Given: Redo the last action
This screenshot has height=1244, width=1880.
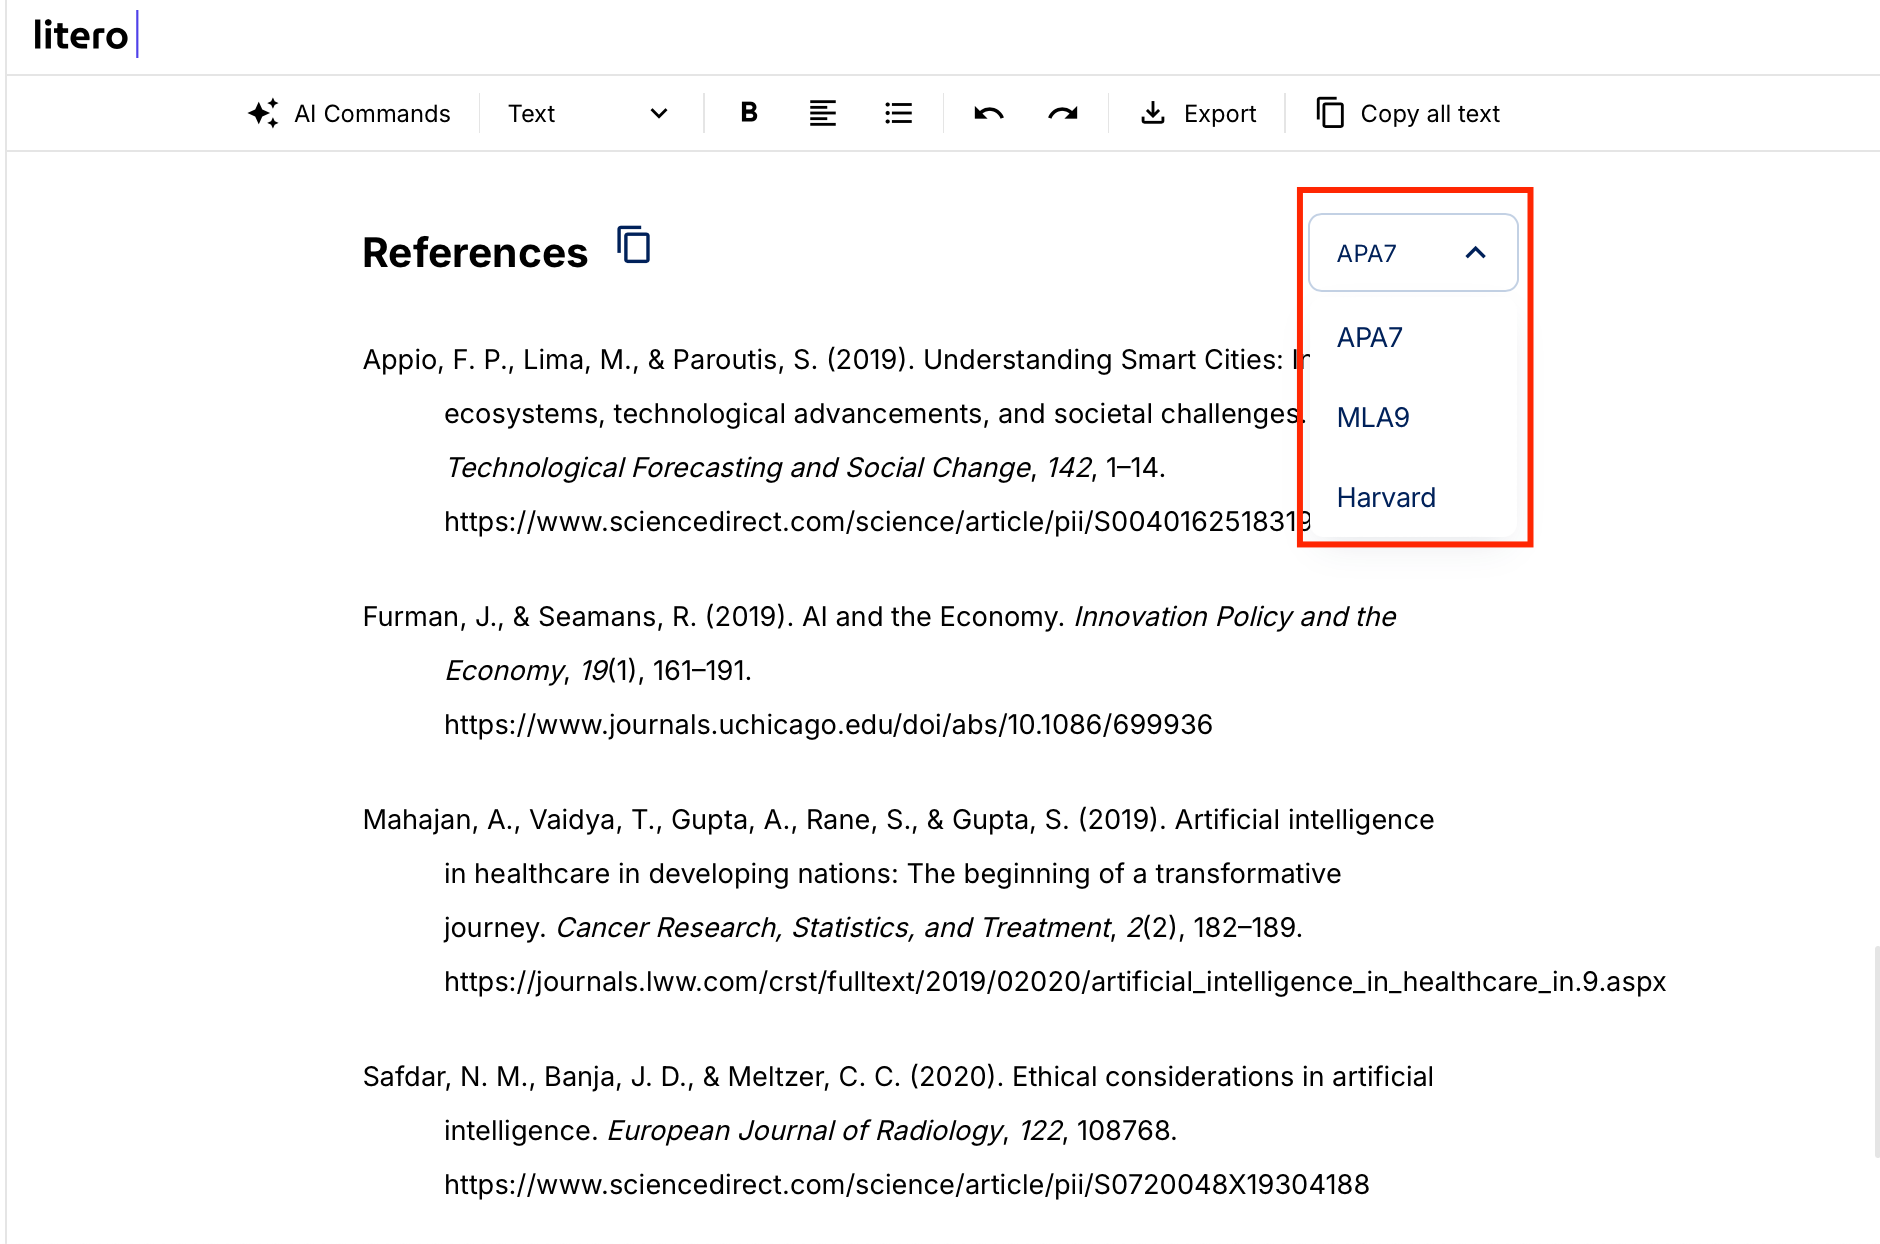Looking at the screenshot, I should (1062, 113).
